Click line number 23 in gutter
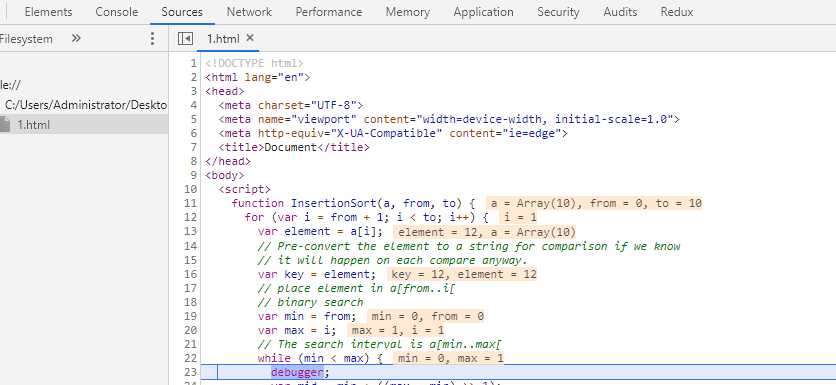 coord(191,372)
